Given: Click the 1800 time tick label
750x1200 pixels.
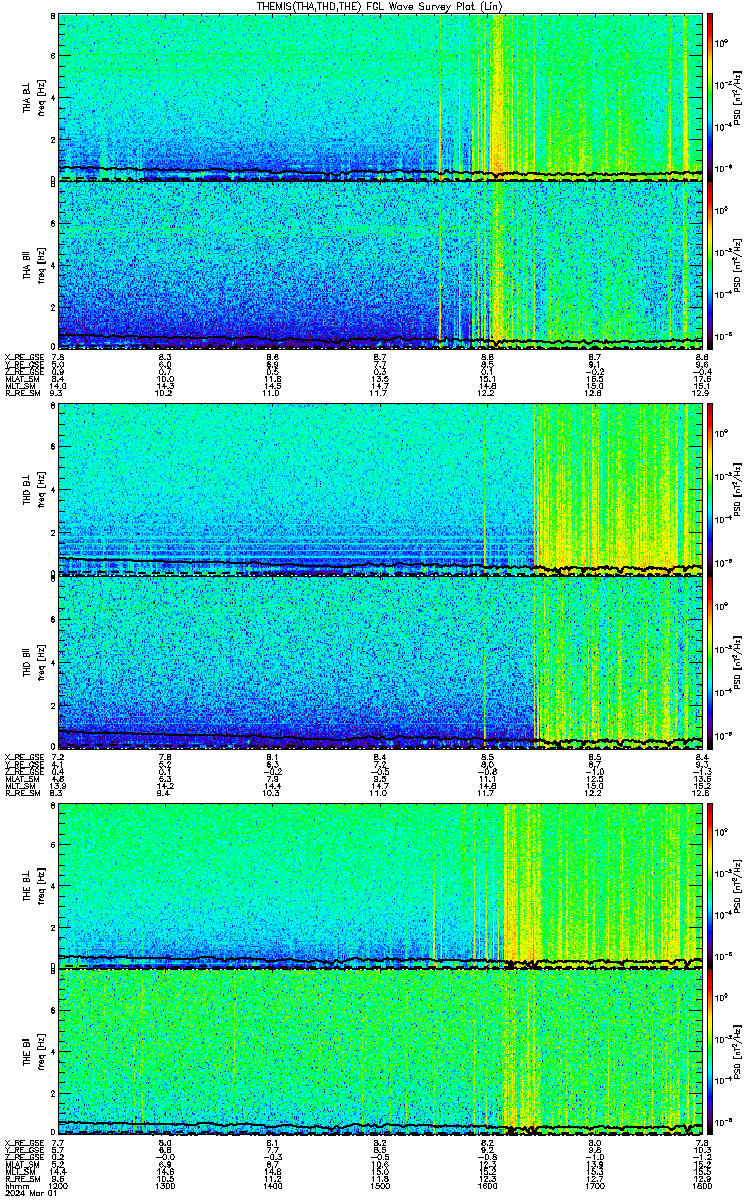Looking at the screenshot, I should point(701,1184).
